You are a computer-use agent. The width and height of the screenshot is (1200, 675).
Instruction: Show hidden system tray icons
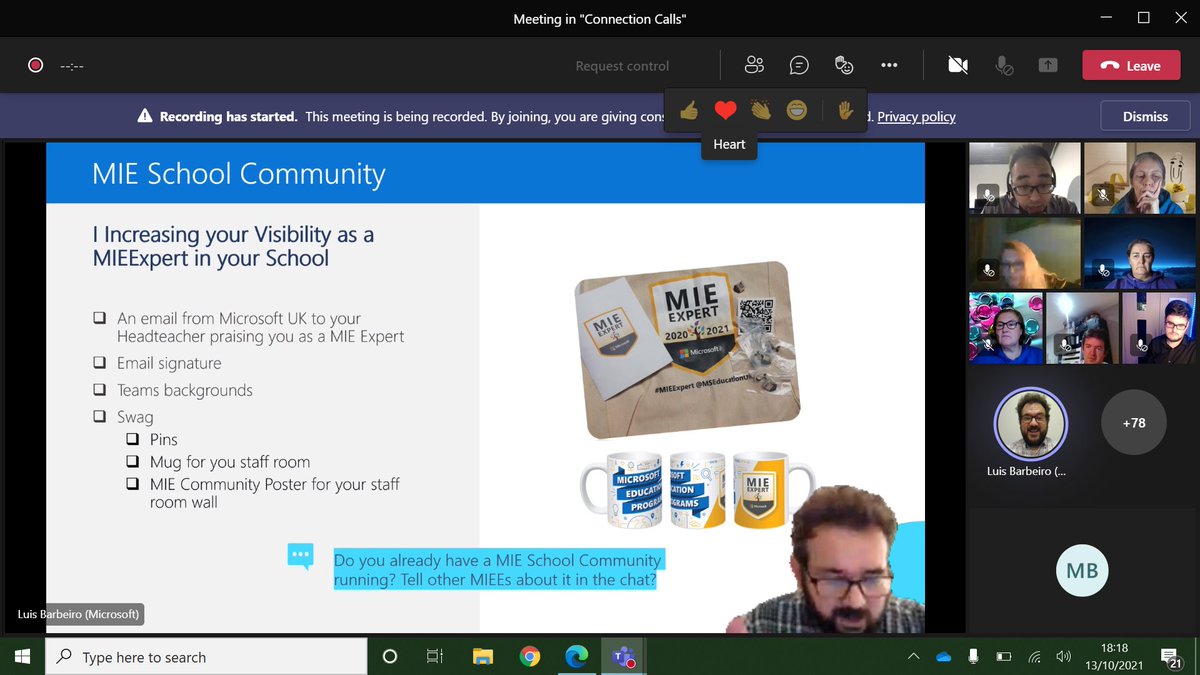[913, 657]
